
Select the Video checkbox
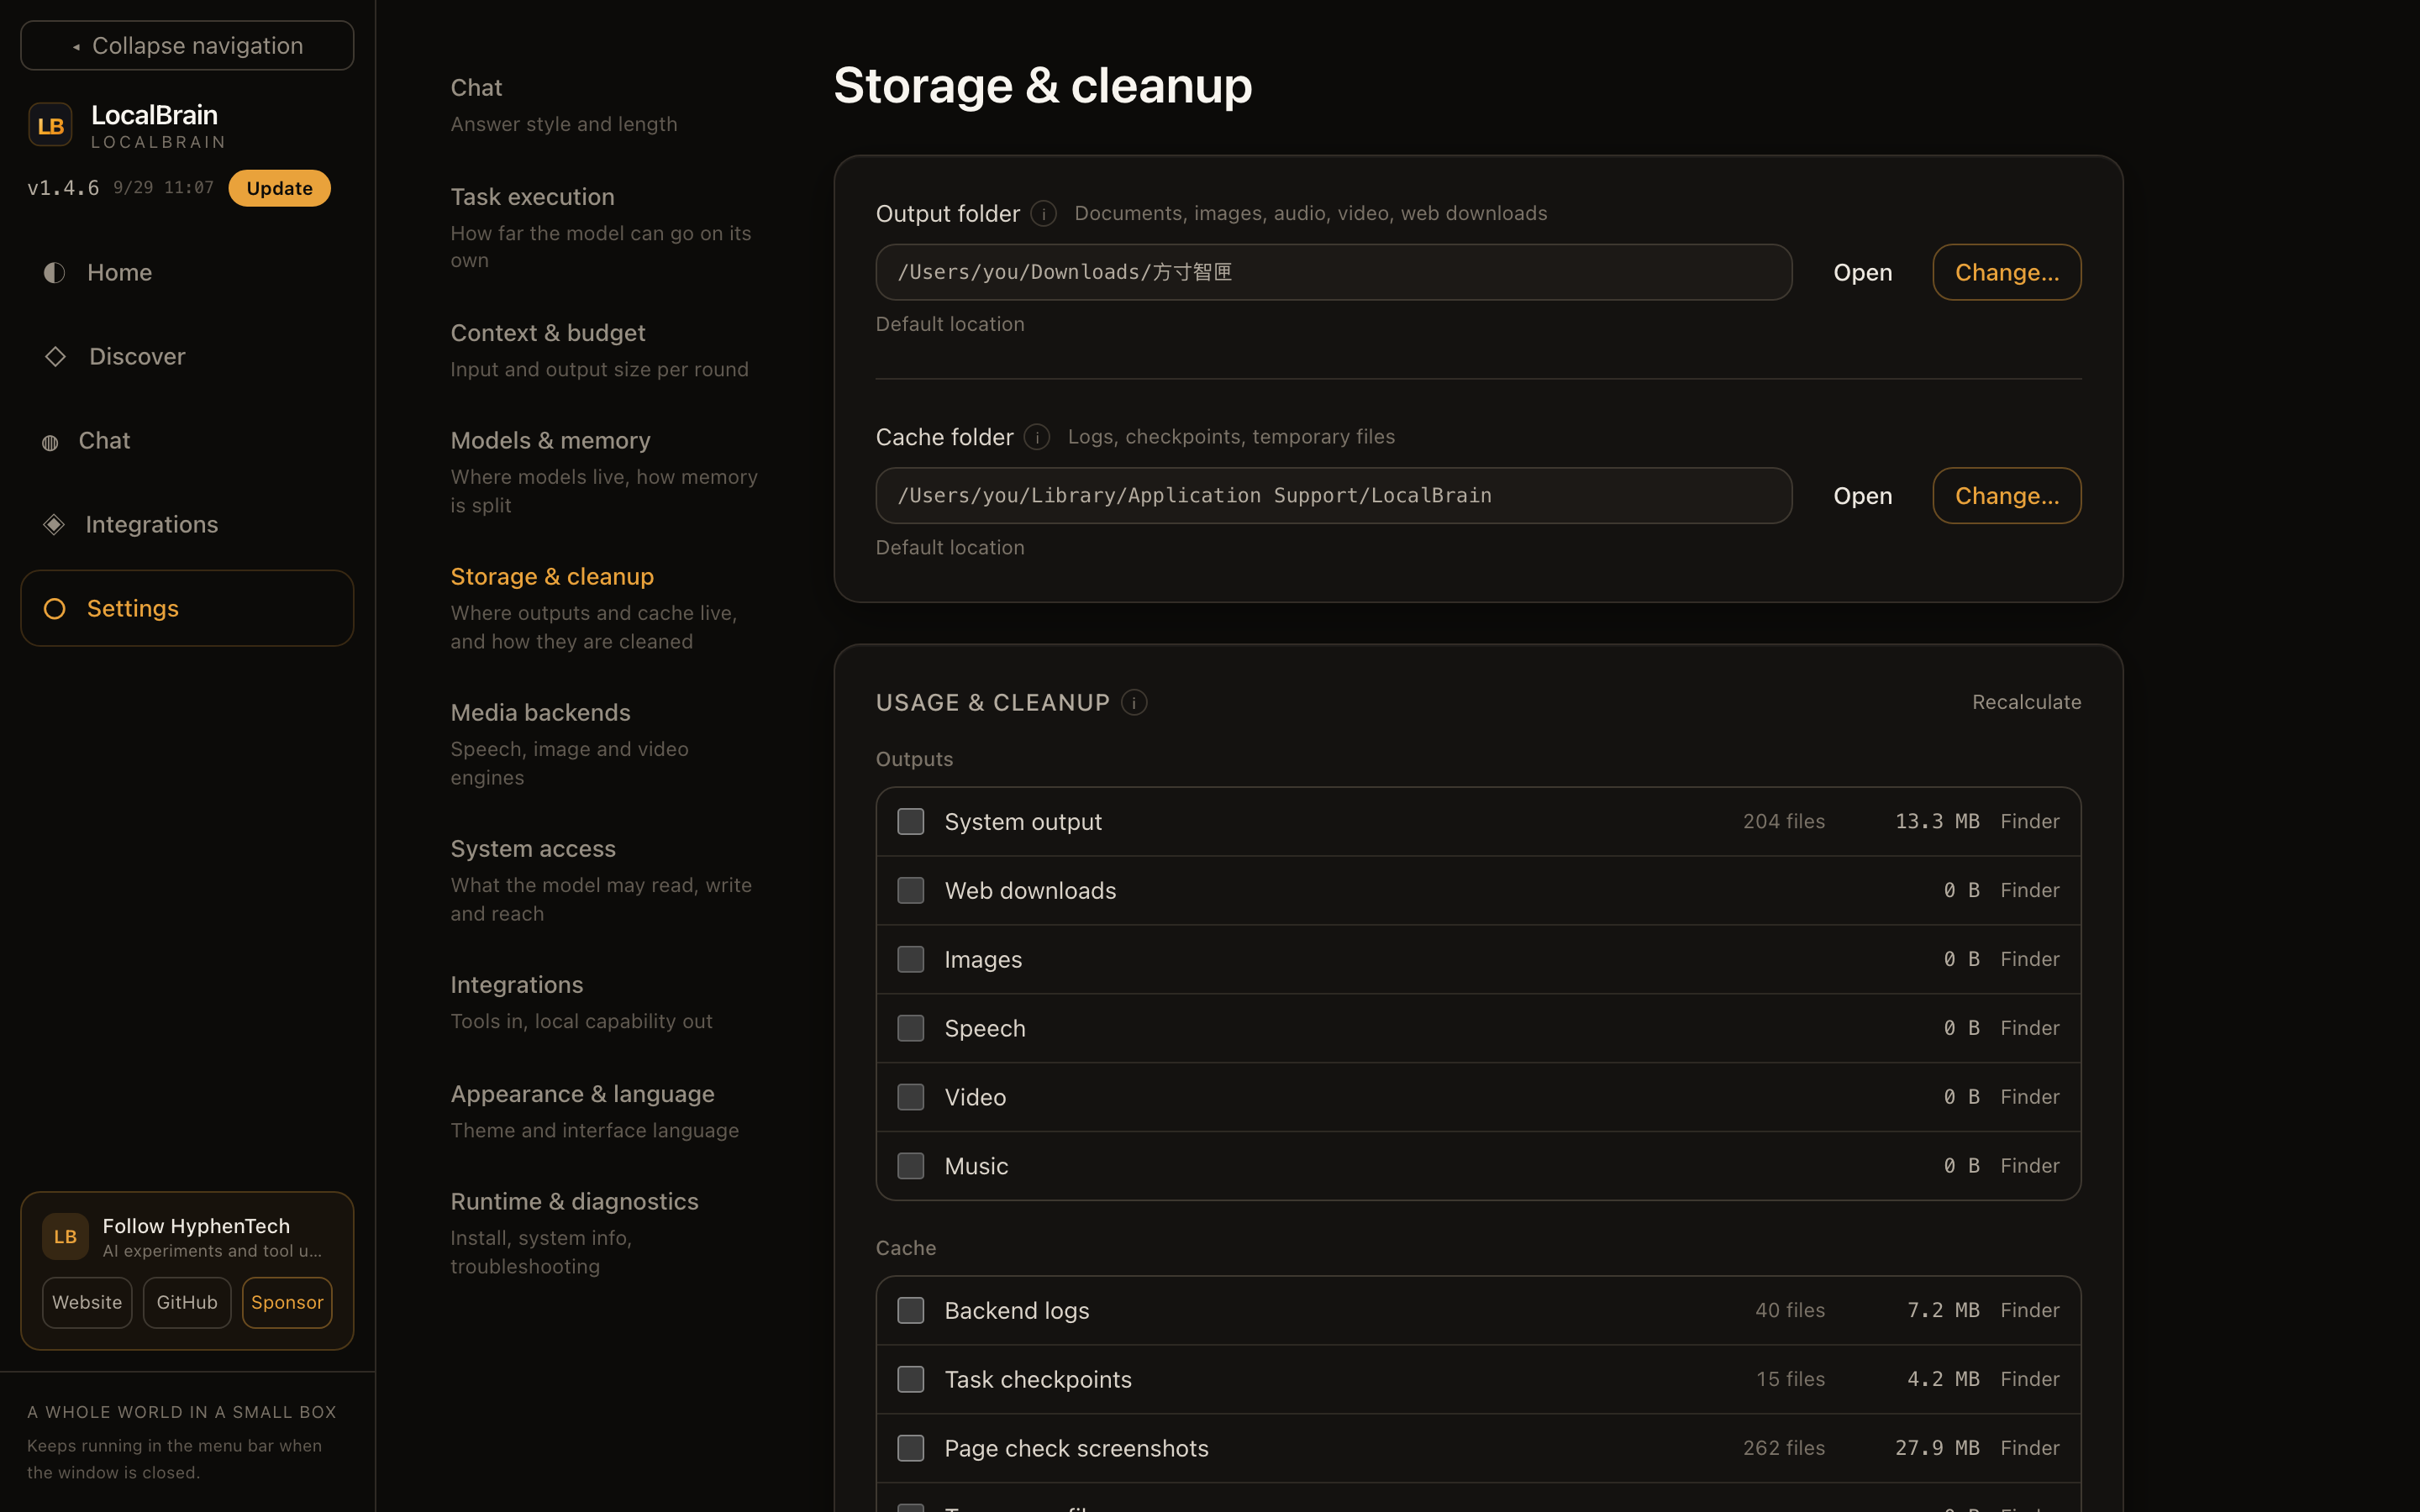coord(910,1097)
